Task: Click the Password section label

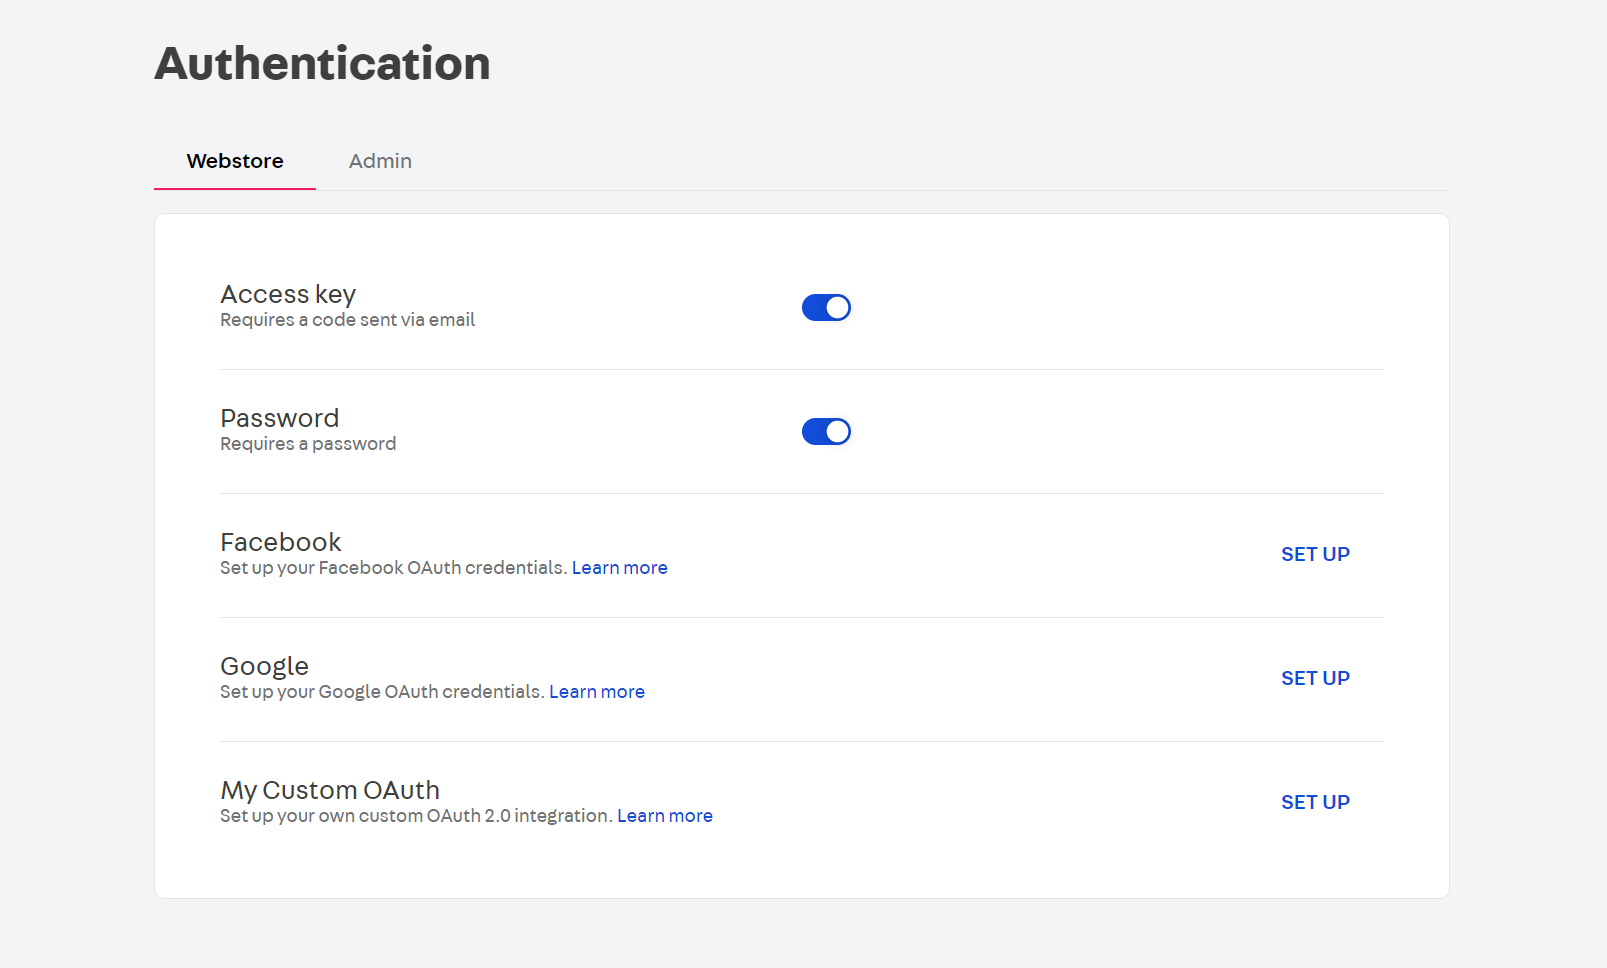Action: 279,418
